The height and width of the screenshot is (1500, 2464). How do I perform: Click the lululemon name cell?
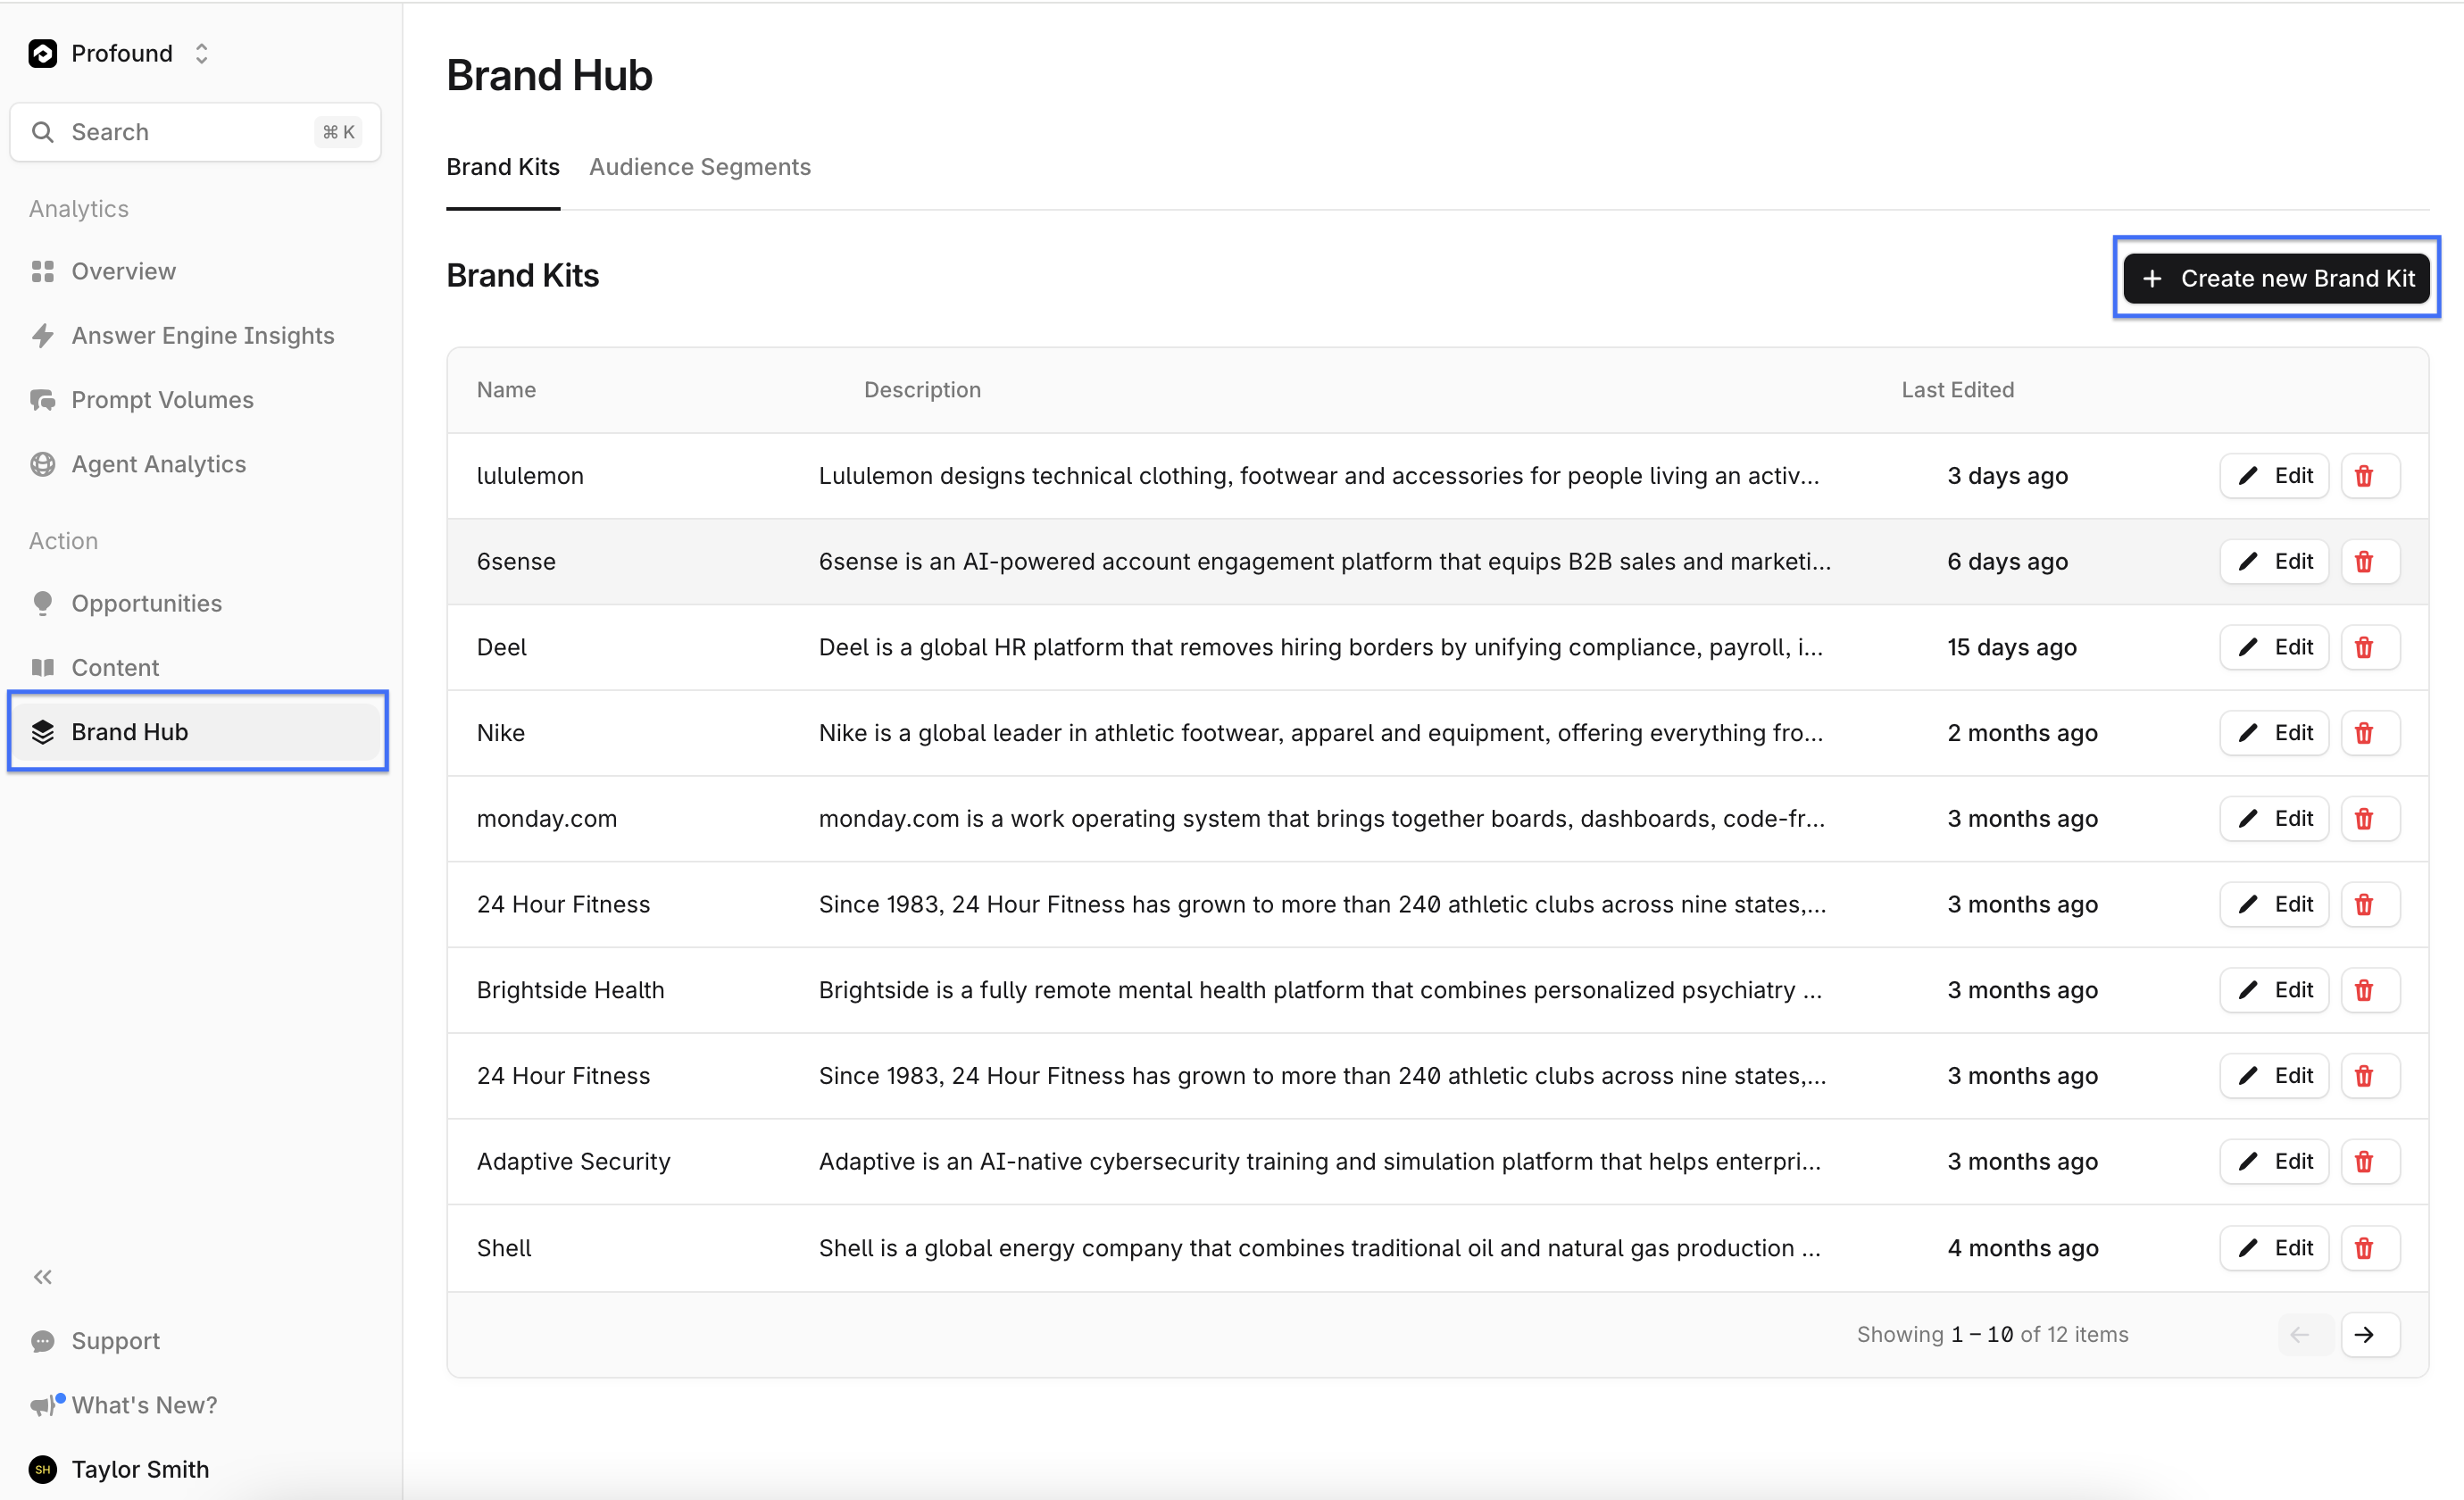[530, 476]
